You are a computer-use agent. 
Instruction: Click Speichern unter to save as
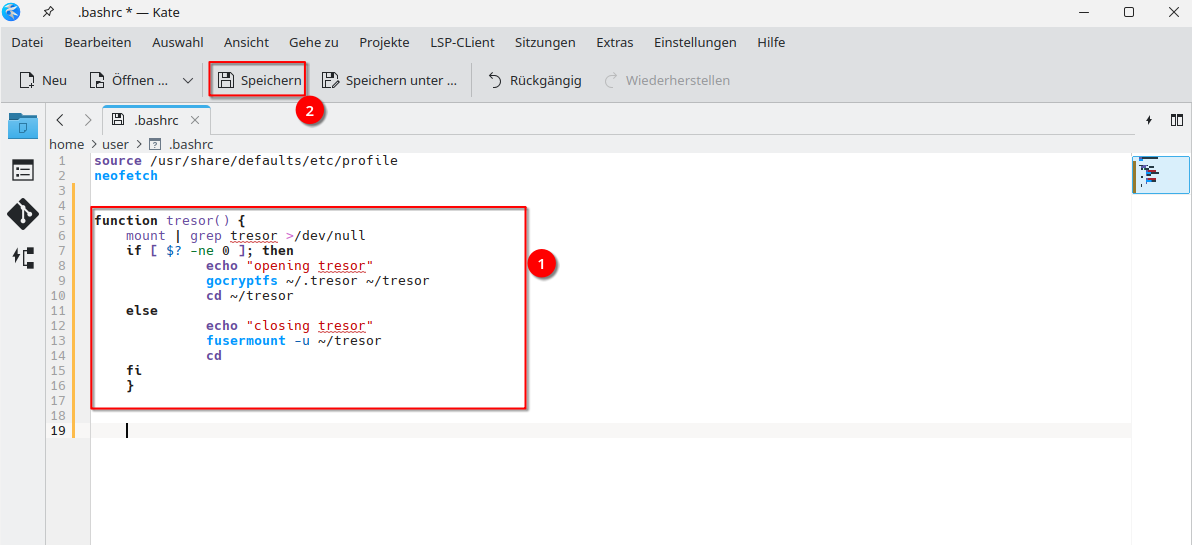click(389, 80)
